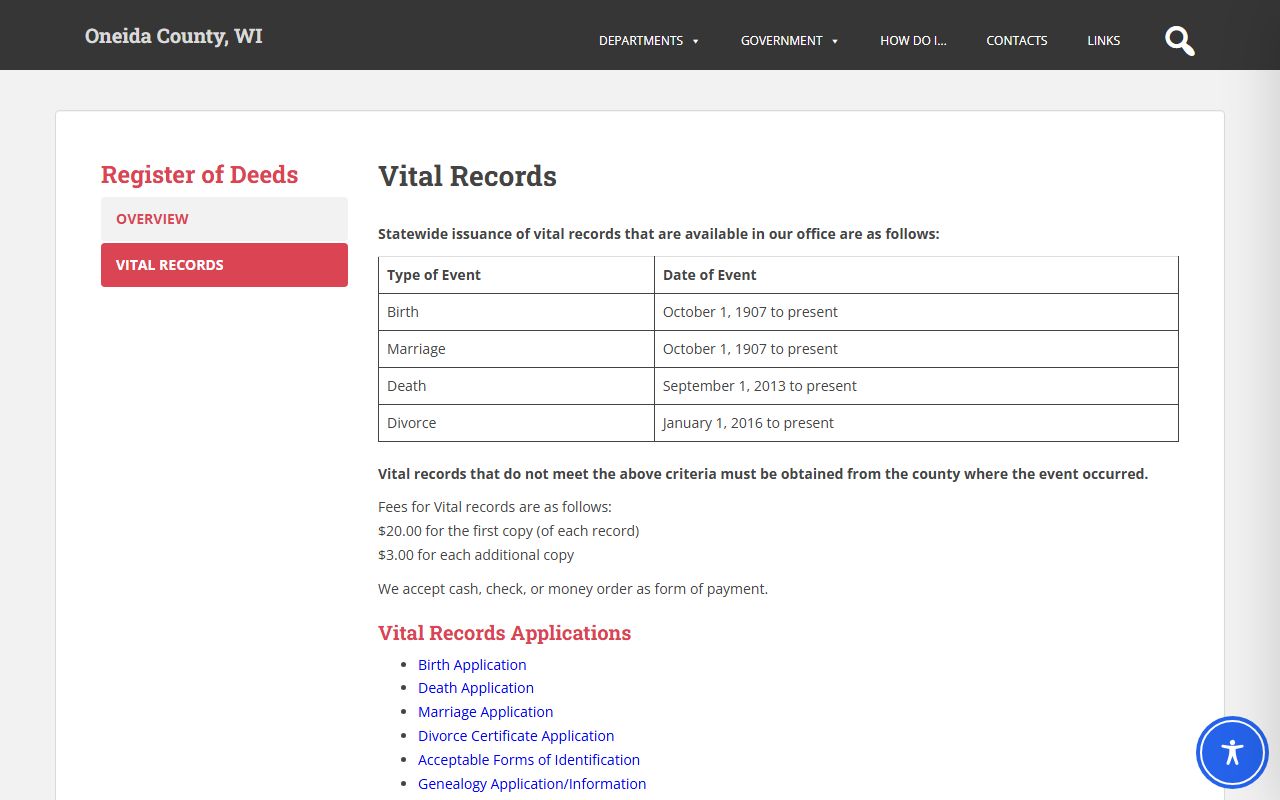
Task: Expand the Government dropdown arrow
Action: click(x=834, y=41)
